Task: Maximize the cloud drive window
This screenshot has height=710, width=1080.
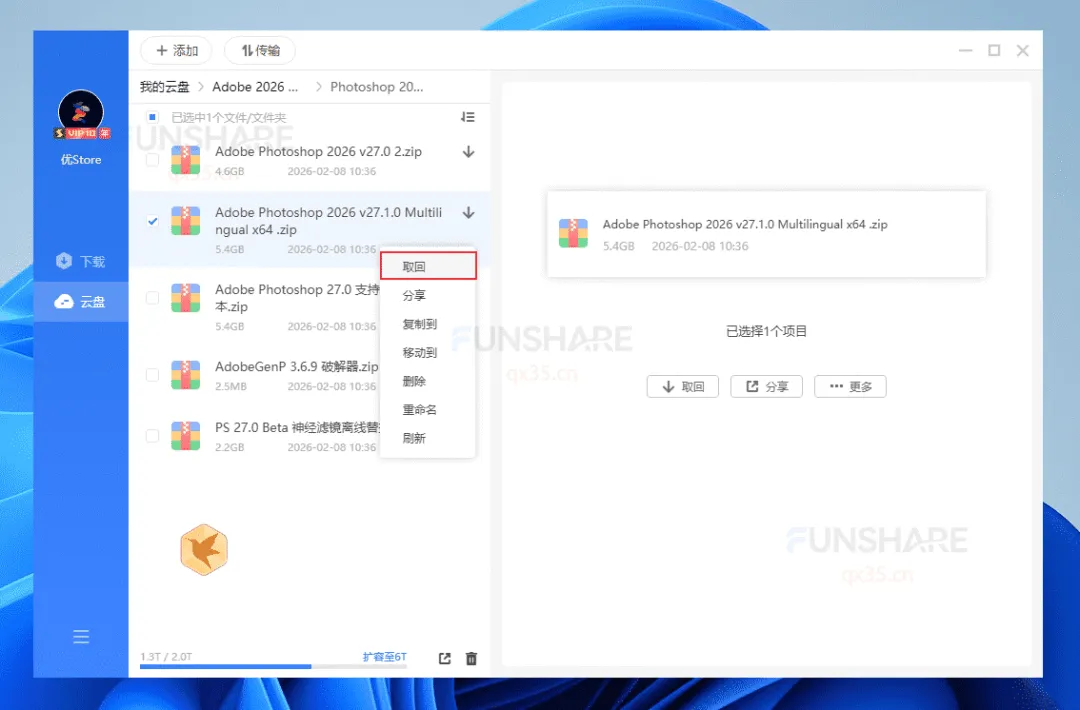Action: click(x=994, y=50)
